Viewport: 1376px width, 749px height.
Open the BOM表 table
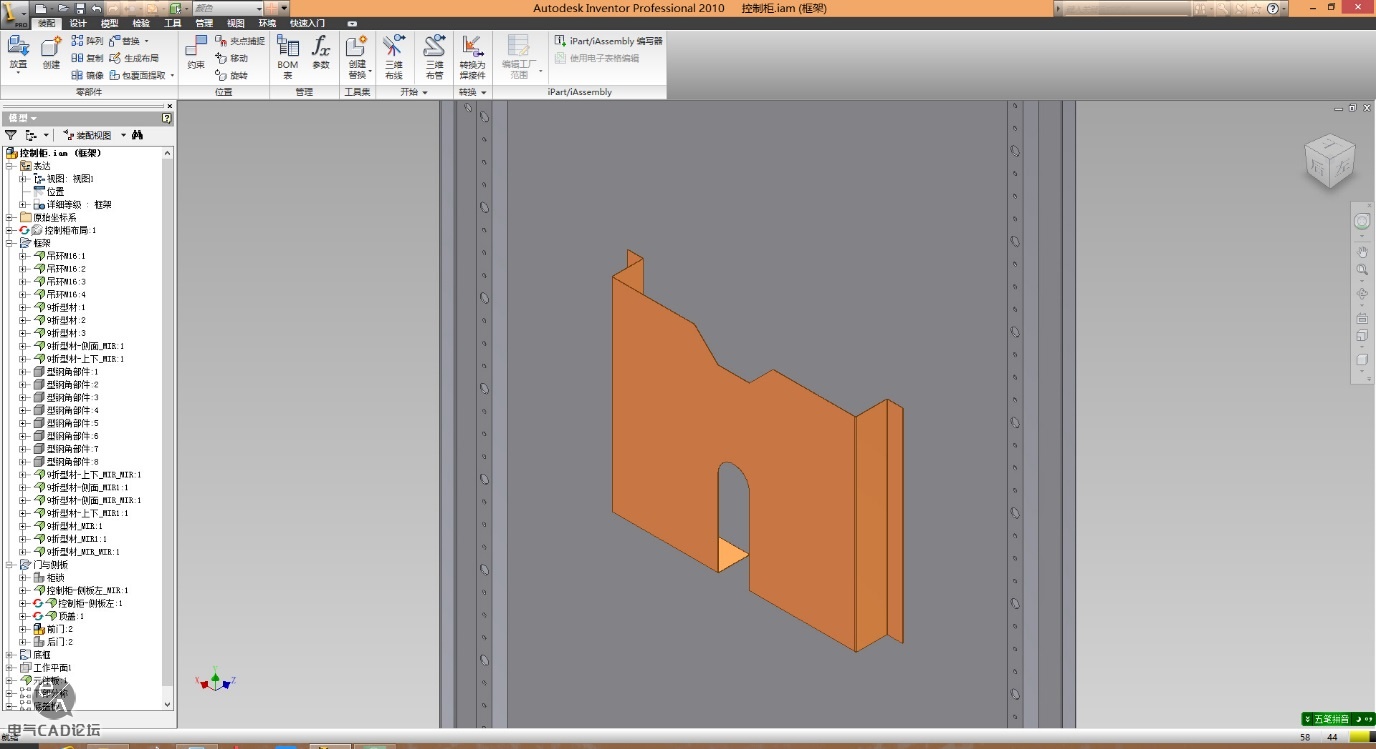tap(288, 57)
